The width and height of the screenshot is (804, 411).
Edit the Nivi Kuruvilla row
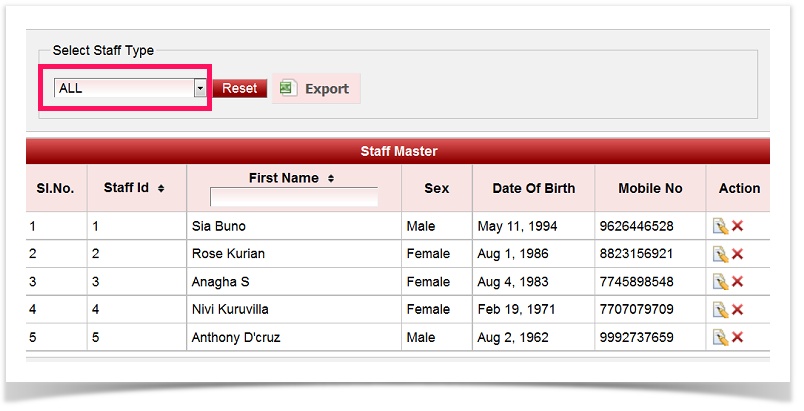click(x=719, y=310)
